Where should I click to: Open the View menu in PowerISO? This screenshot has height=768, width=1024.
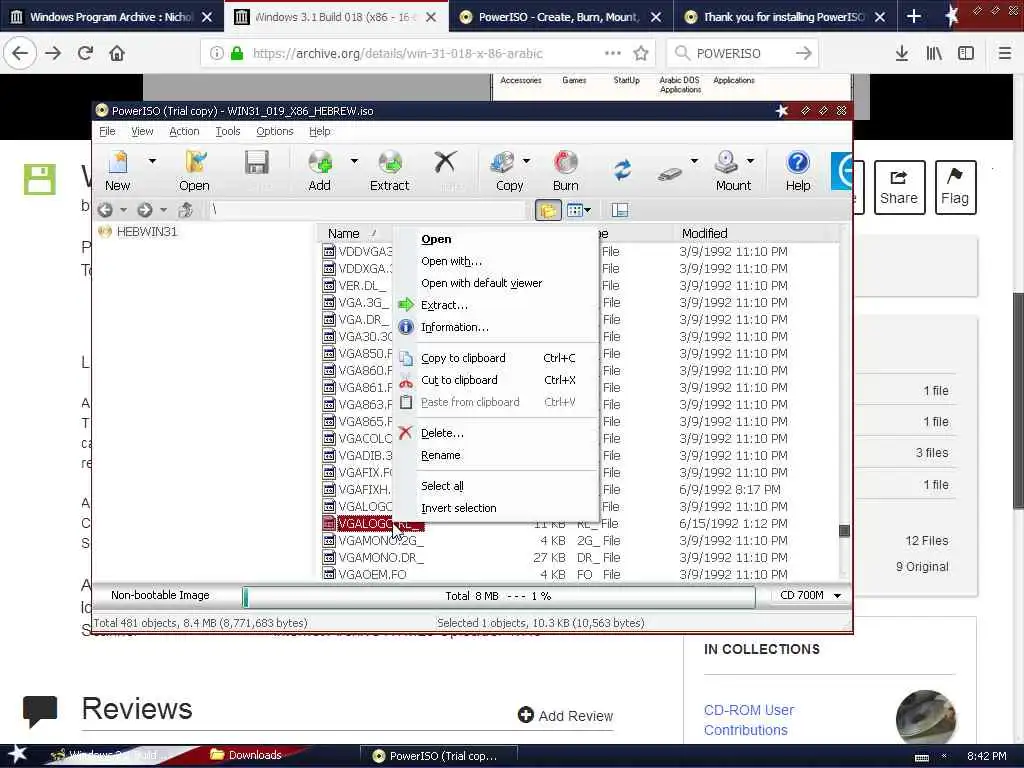tap(142, 131)
